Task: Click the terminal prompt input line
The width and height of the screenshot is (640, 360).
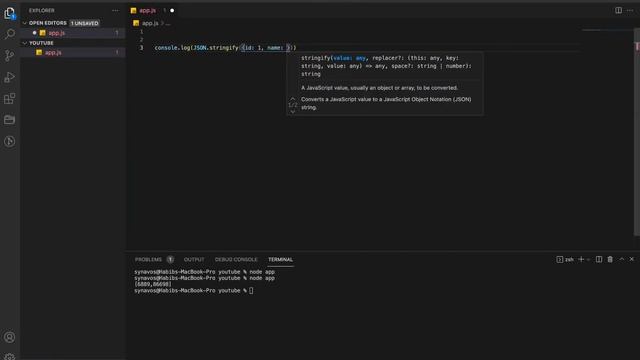Action: (x=193, y=291)
